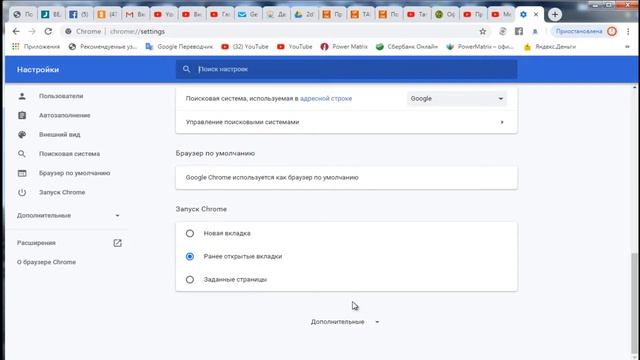Screen dimensions: 640x360
Task: Open the Chrome three-dot menu
Action: coord(628,31)
